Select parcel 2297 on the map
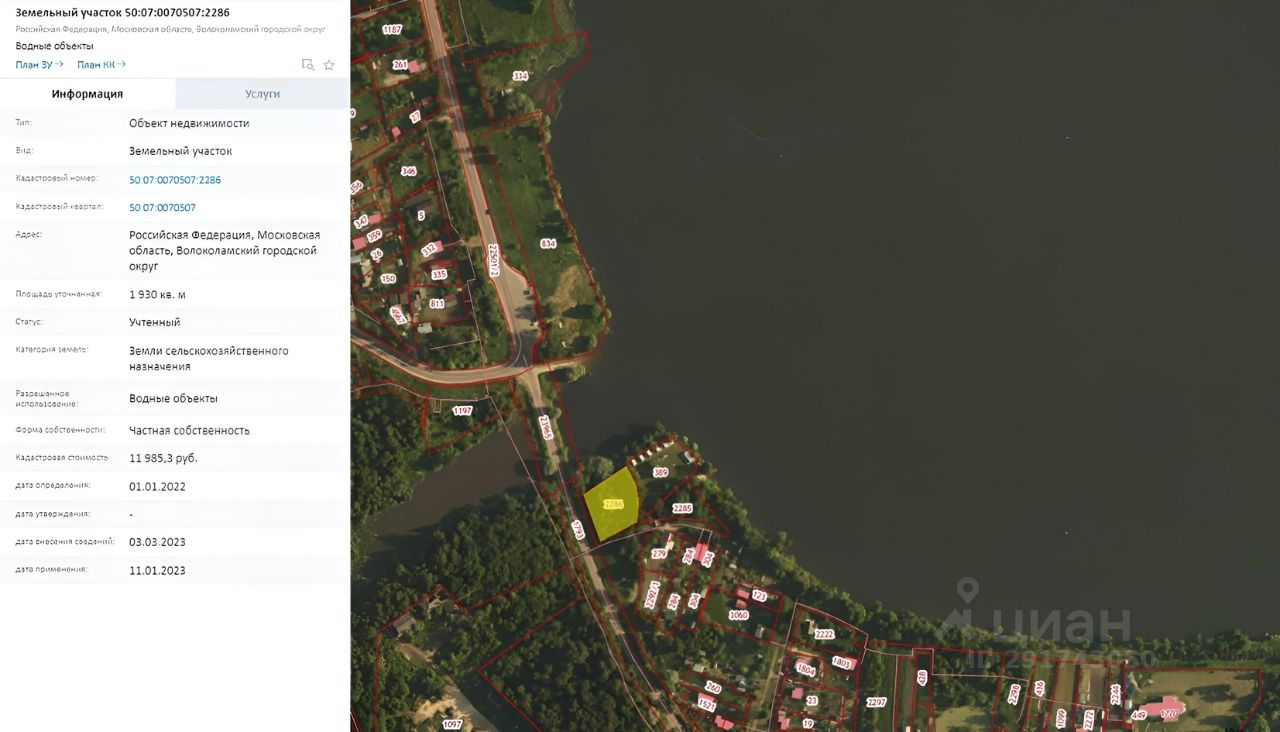The height and width of the screenshot is (732, 1280). [876, 702]
